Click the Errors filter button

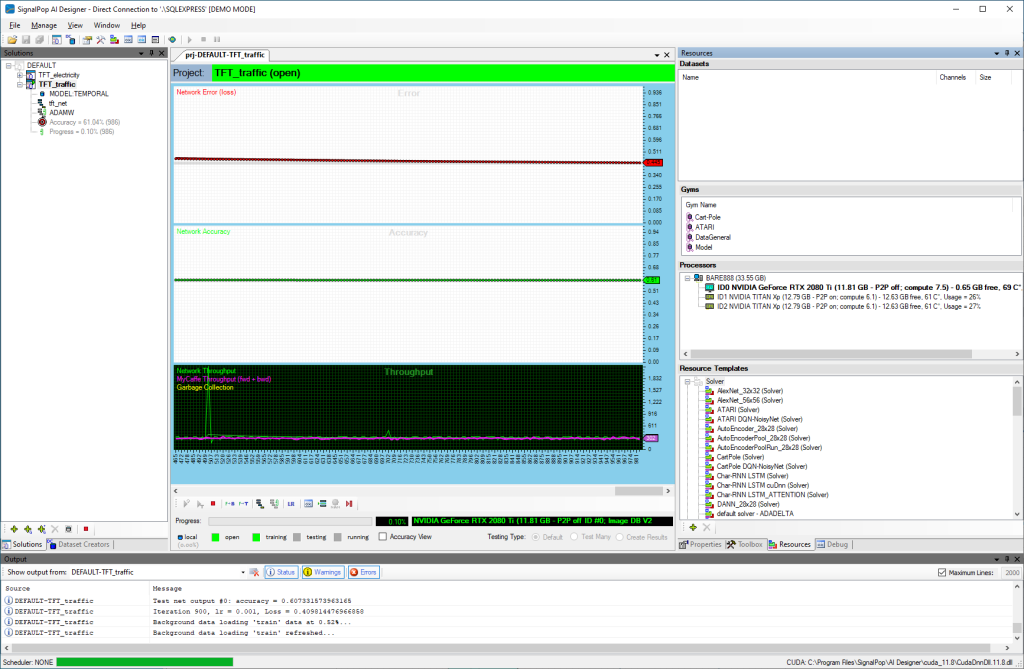[362, 572]
